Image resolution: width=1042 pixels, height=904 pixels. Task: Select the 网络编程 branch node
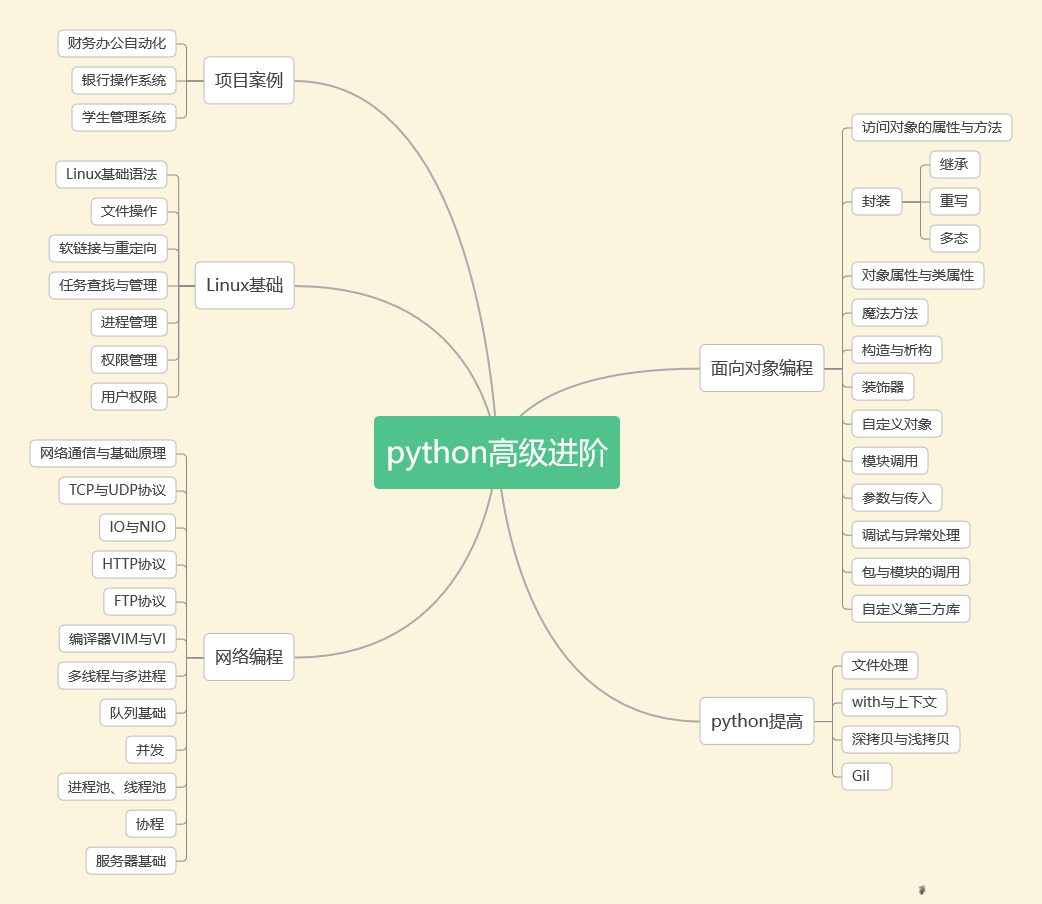click(249, 657)
